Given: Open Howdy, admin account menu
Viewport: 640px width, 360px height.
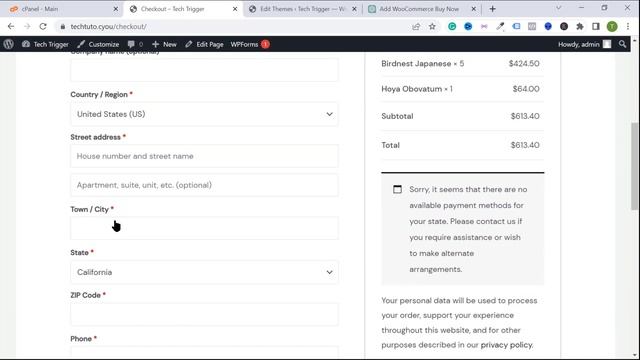Looking at the screenshot, I should click(x=584, y=44).
